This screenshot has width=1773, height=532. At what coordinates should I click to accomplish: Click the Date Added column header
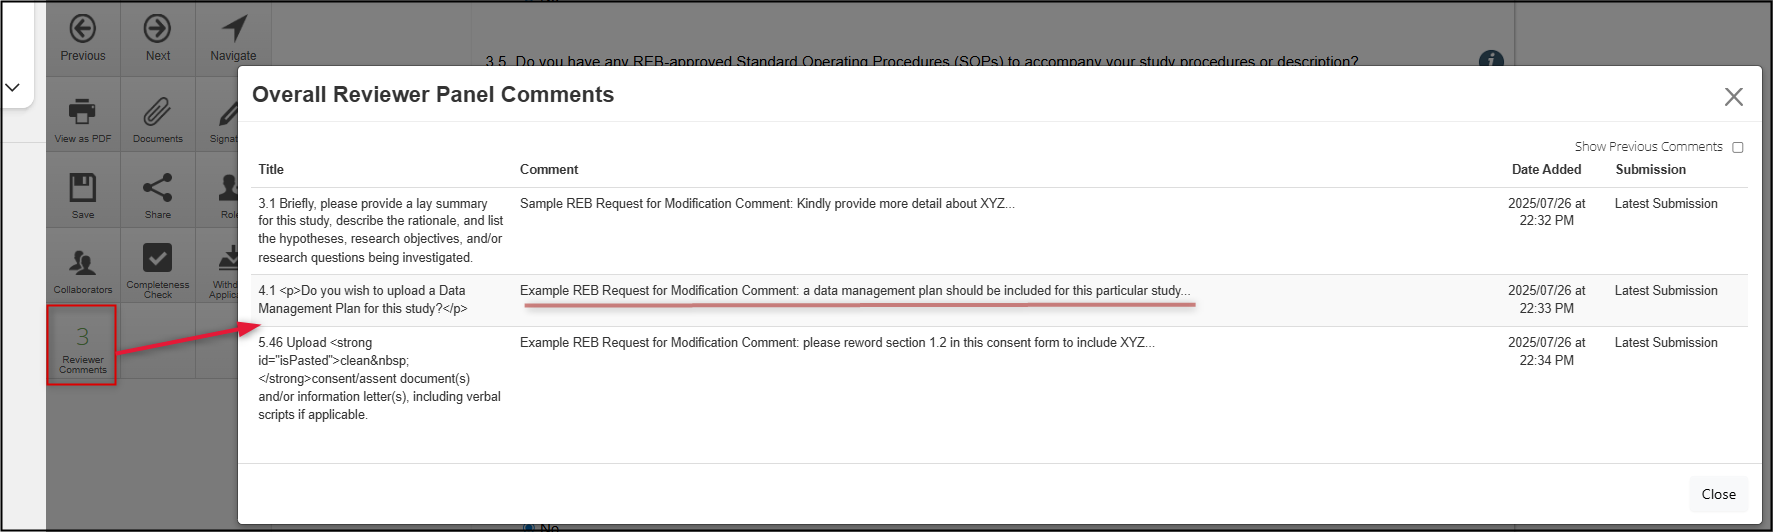[1546, 170]
